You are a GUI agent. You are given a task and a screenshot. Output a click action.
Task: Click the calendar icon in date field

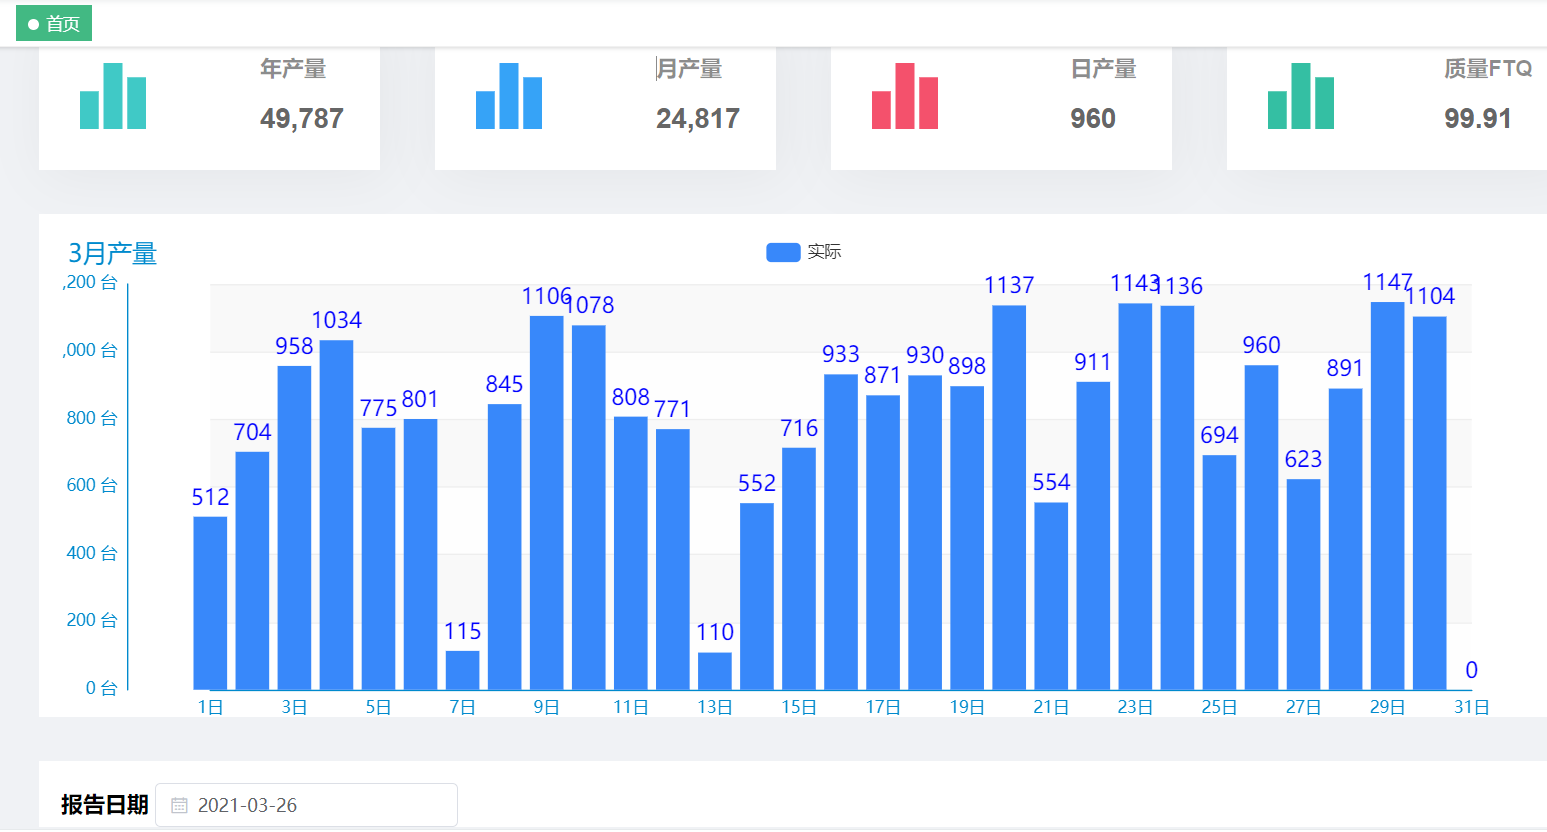click(179, 805)
